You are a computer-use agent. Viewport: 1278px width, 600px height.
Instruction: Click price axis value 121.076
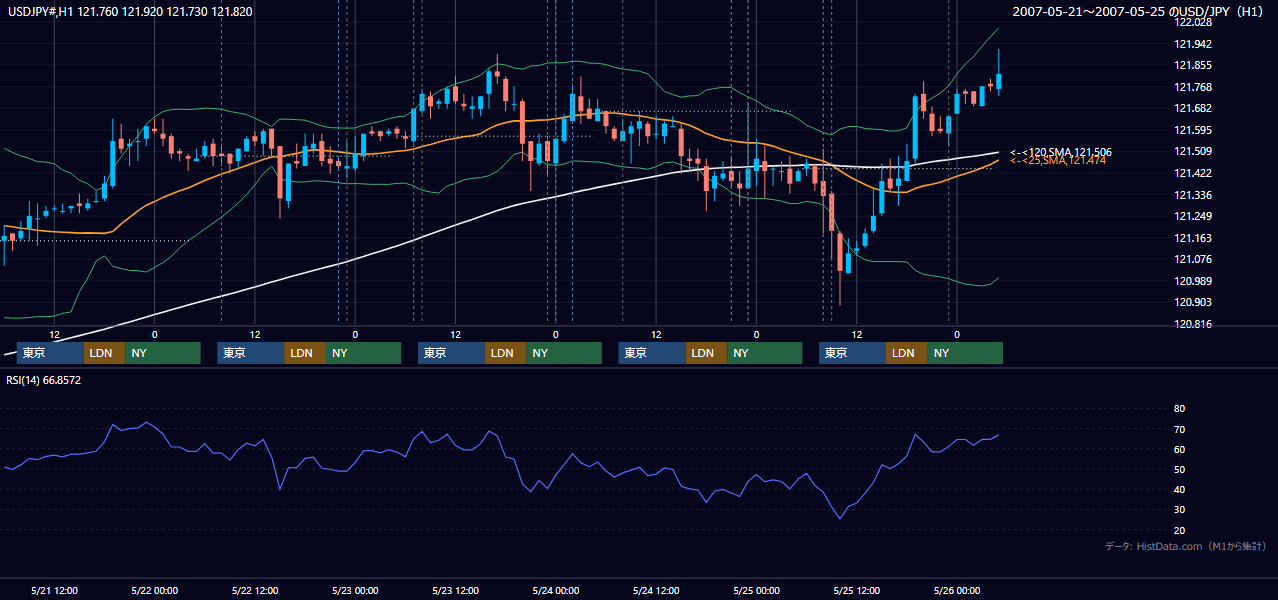coord(1191,259)
